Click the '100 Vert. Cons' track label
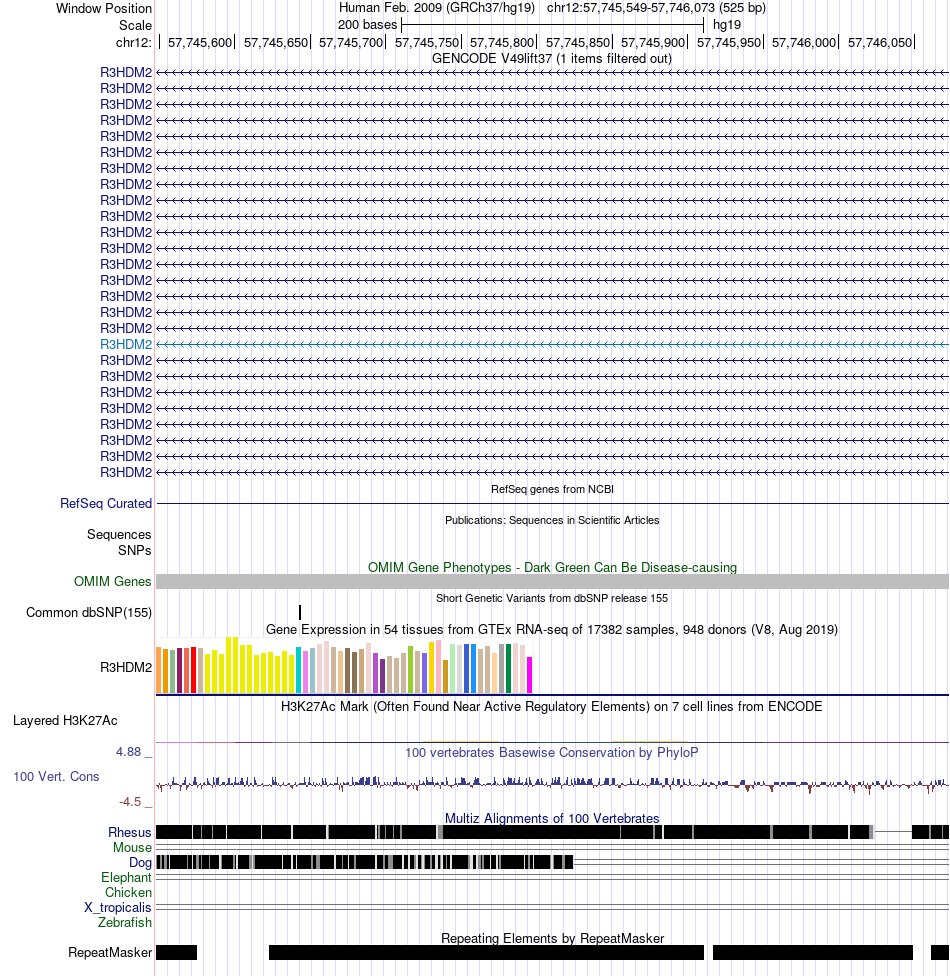Viewport: 950px width, 976px height. pos(56,777)
